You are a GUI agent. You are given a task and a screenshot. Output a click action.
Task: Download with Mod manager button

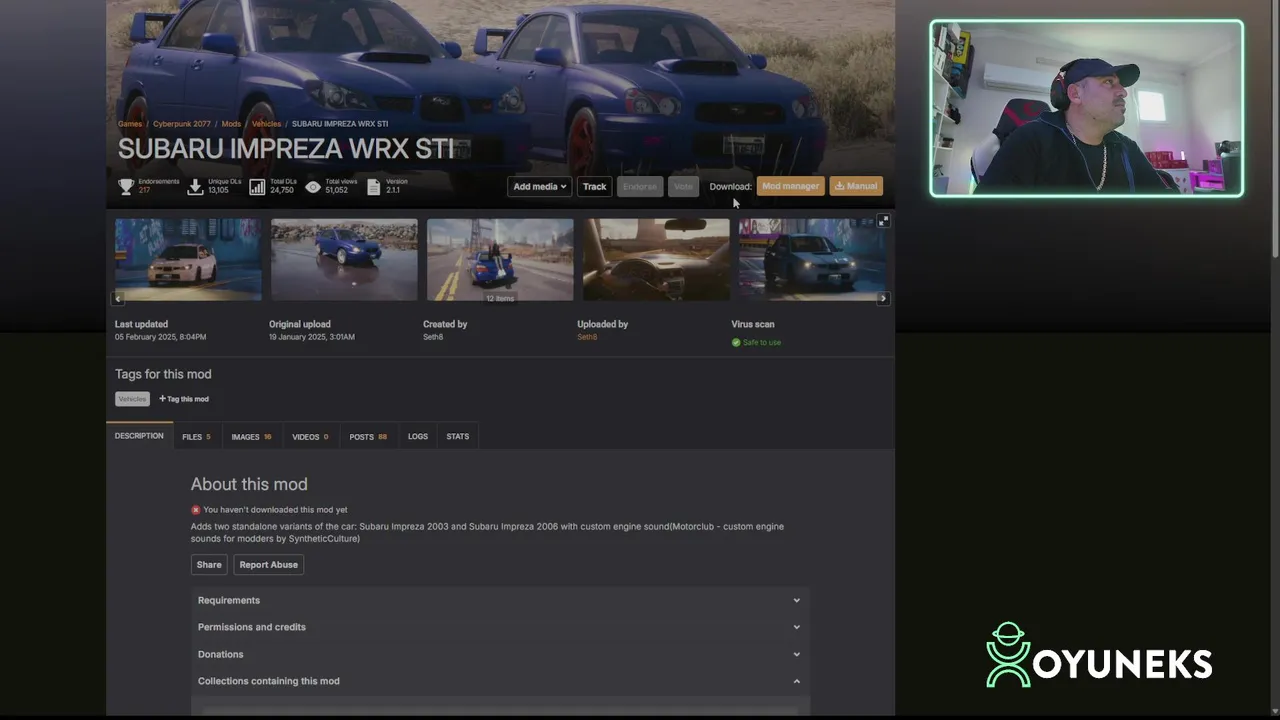tap(791, 186)
